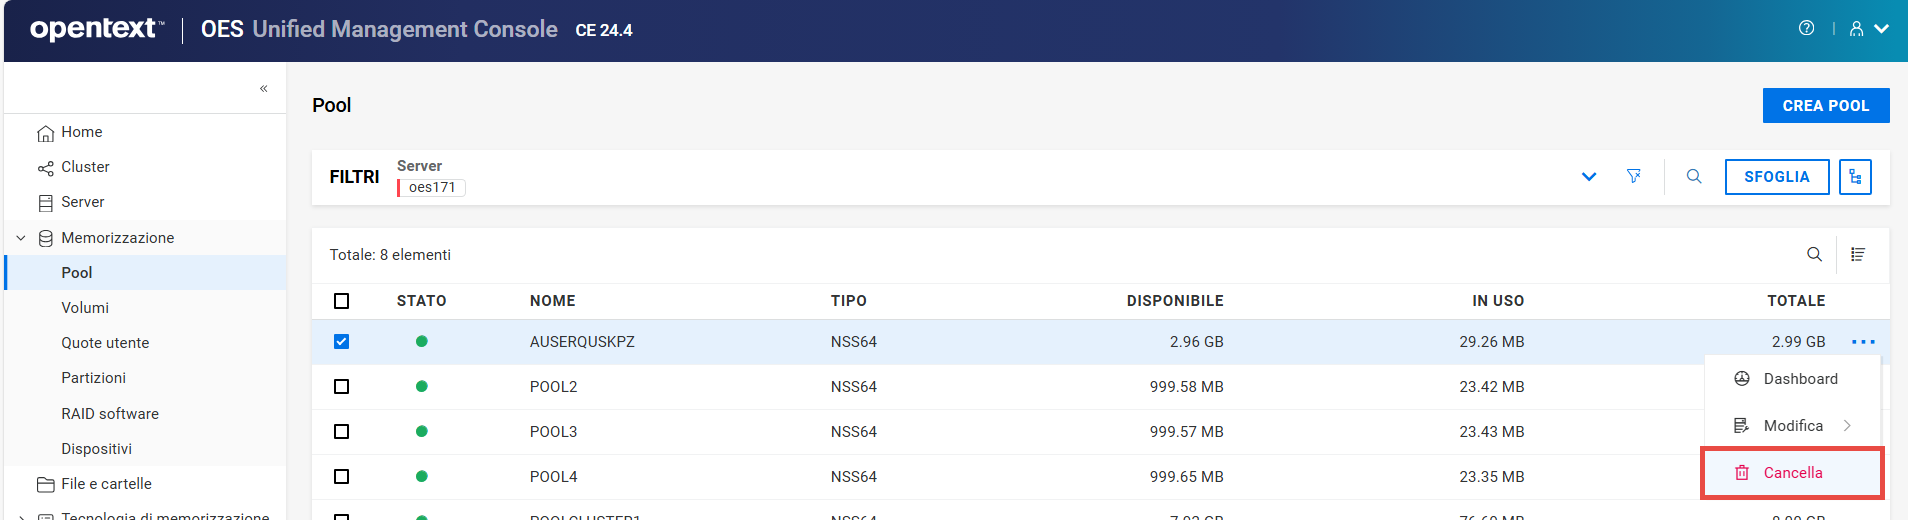Open the Modifica submenu arrow

click(1847, 426)
